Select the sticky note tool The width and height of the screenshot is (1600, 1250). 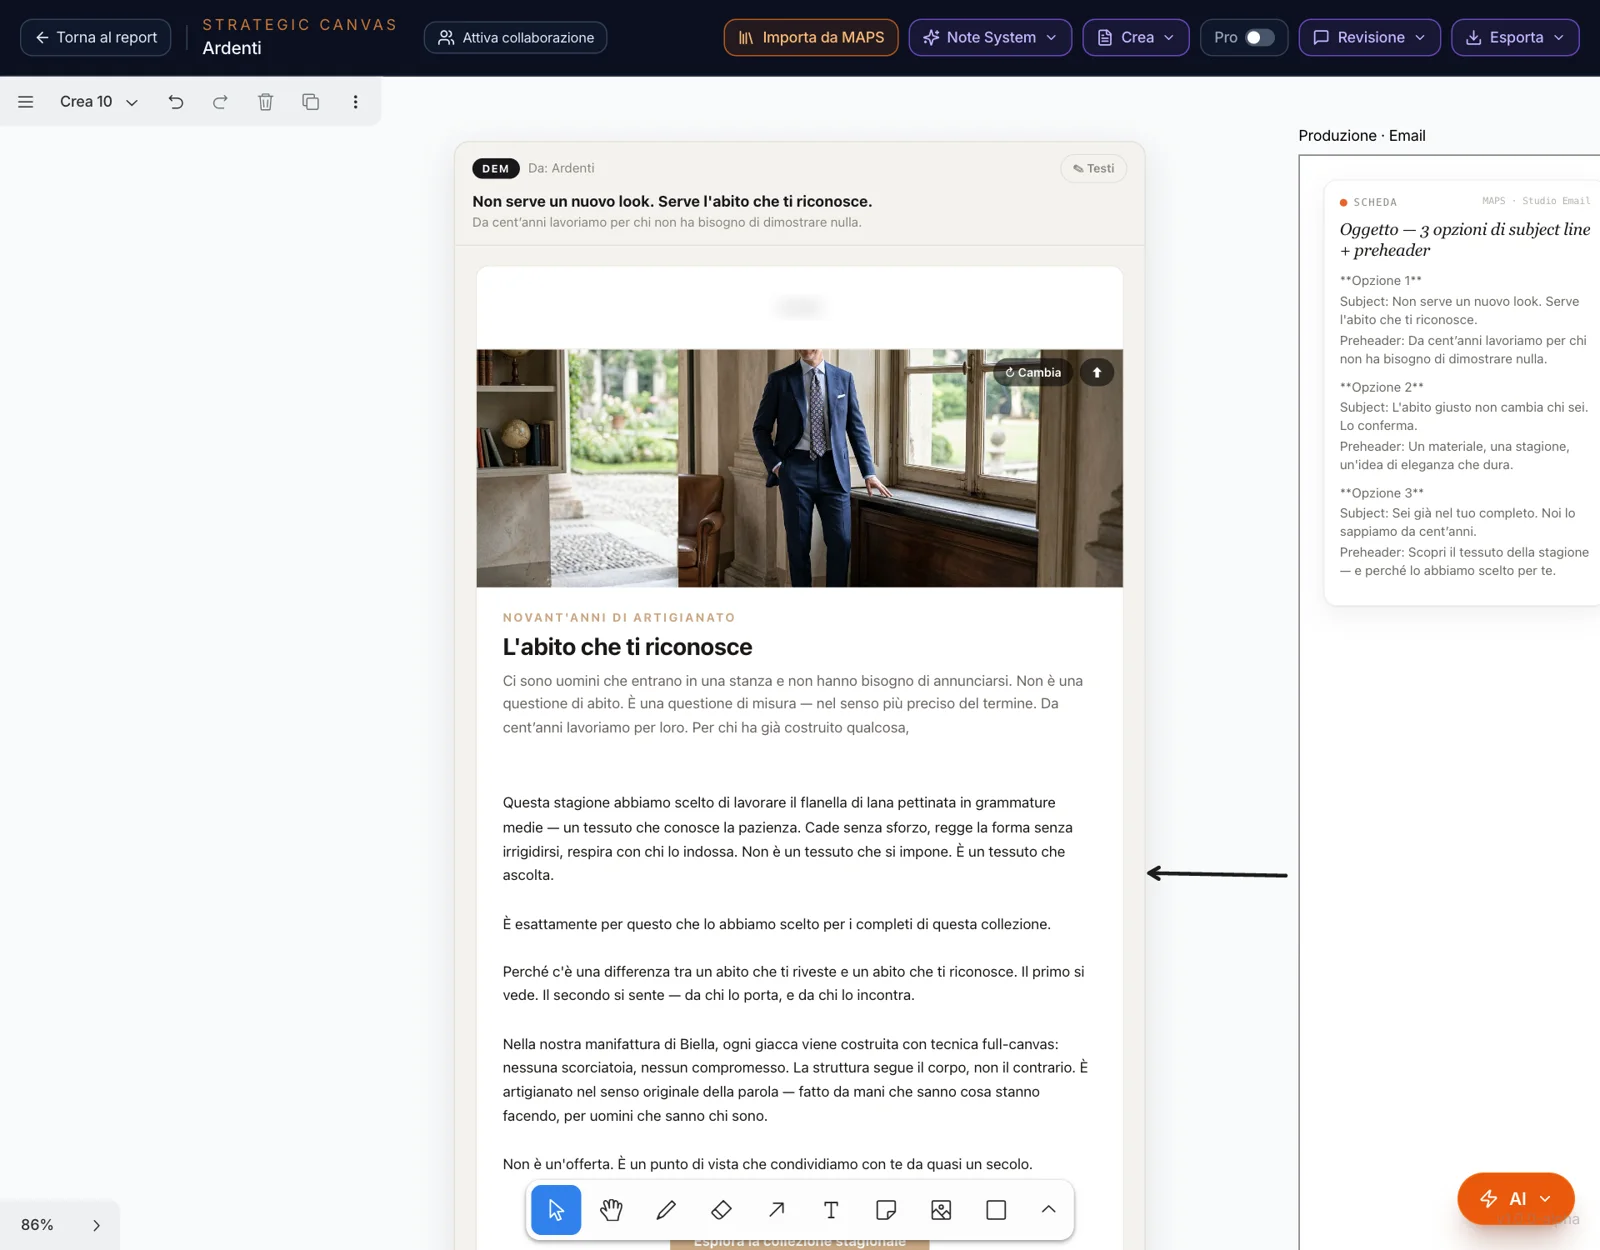click(x=886, y=1210)
